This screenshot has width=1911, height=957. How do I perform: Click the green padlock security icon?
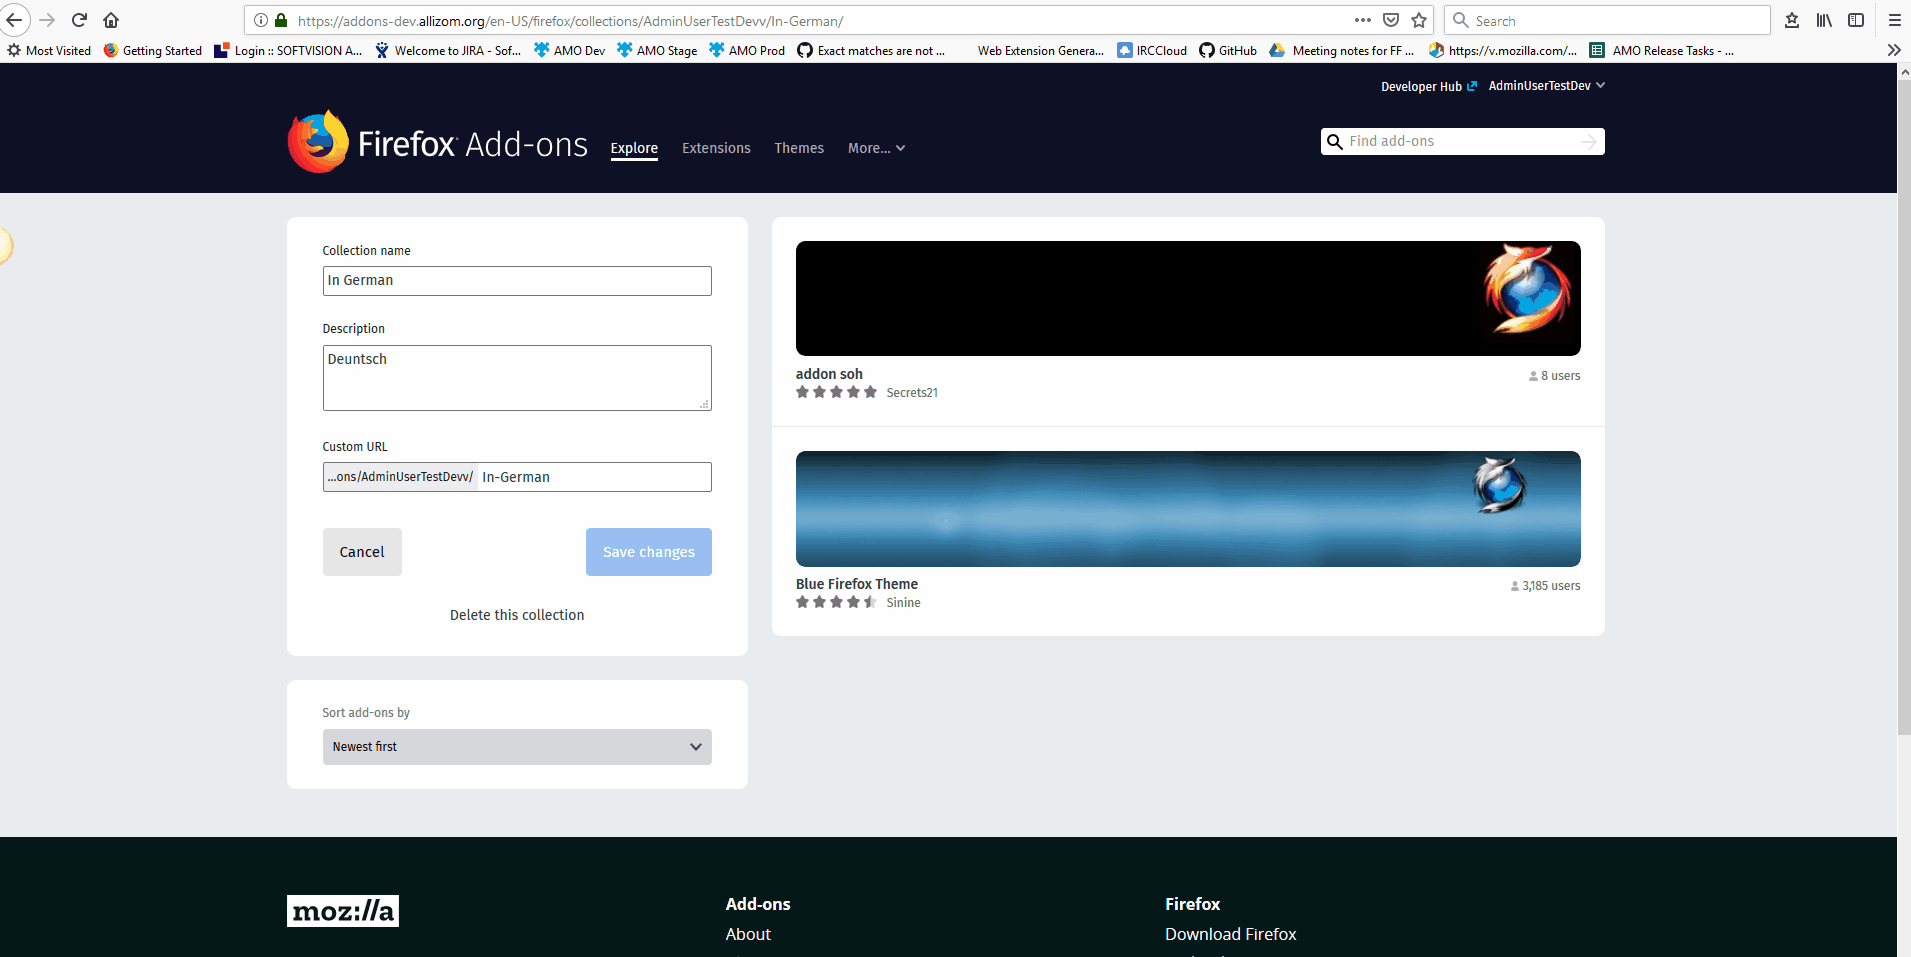click(281, 20)
